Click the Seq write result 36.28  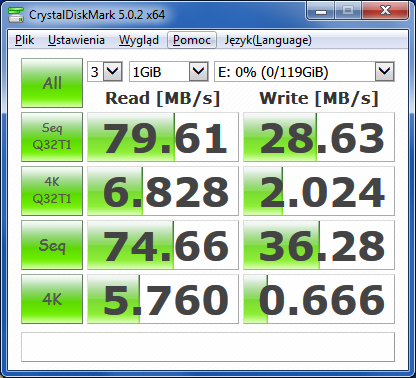tap(319, 245)
